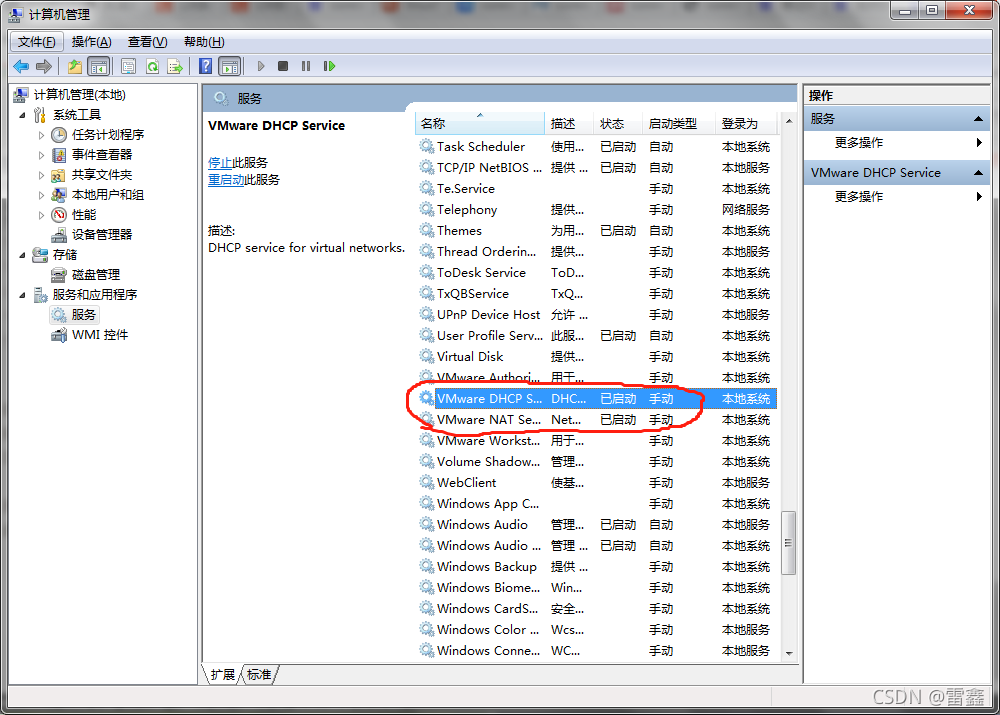Screen dimensions: 1000x715
Task: Select the Virtual Disk service row
Action: 596,357
